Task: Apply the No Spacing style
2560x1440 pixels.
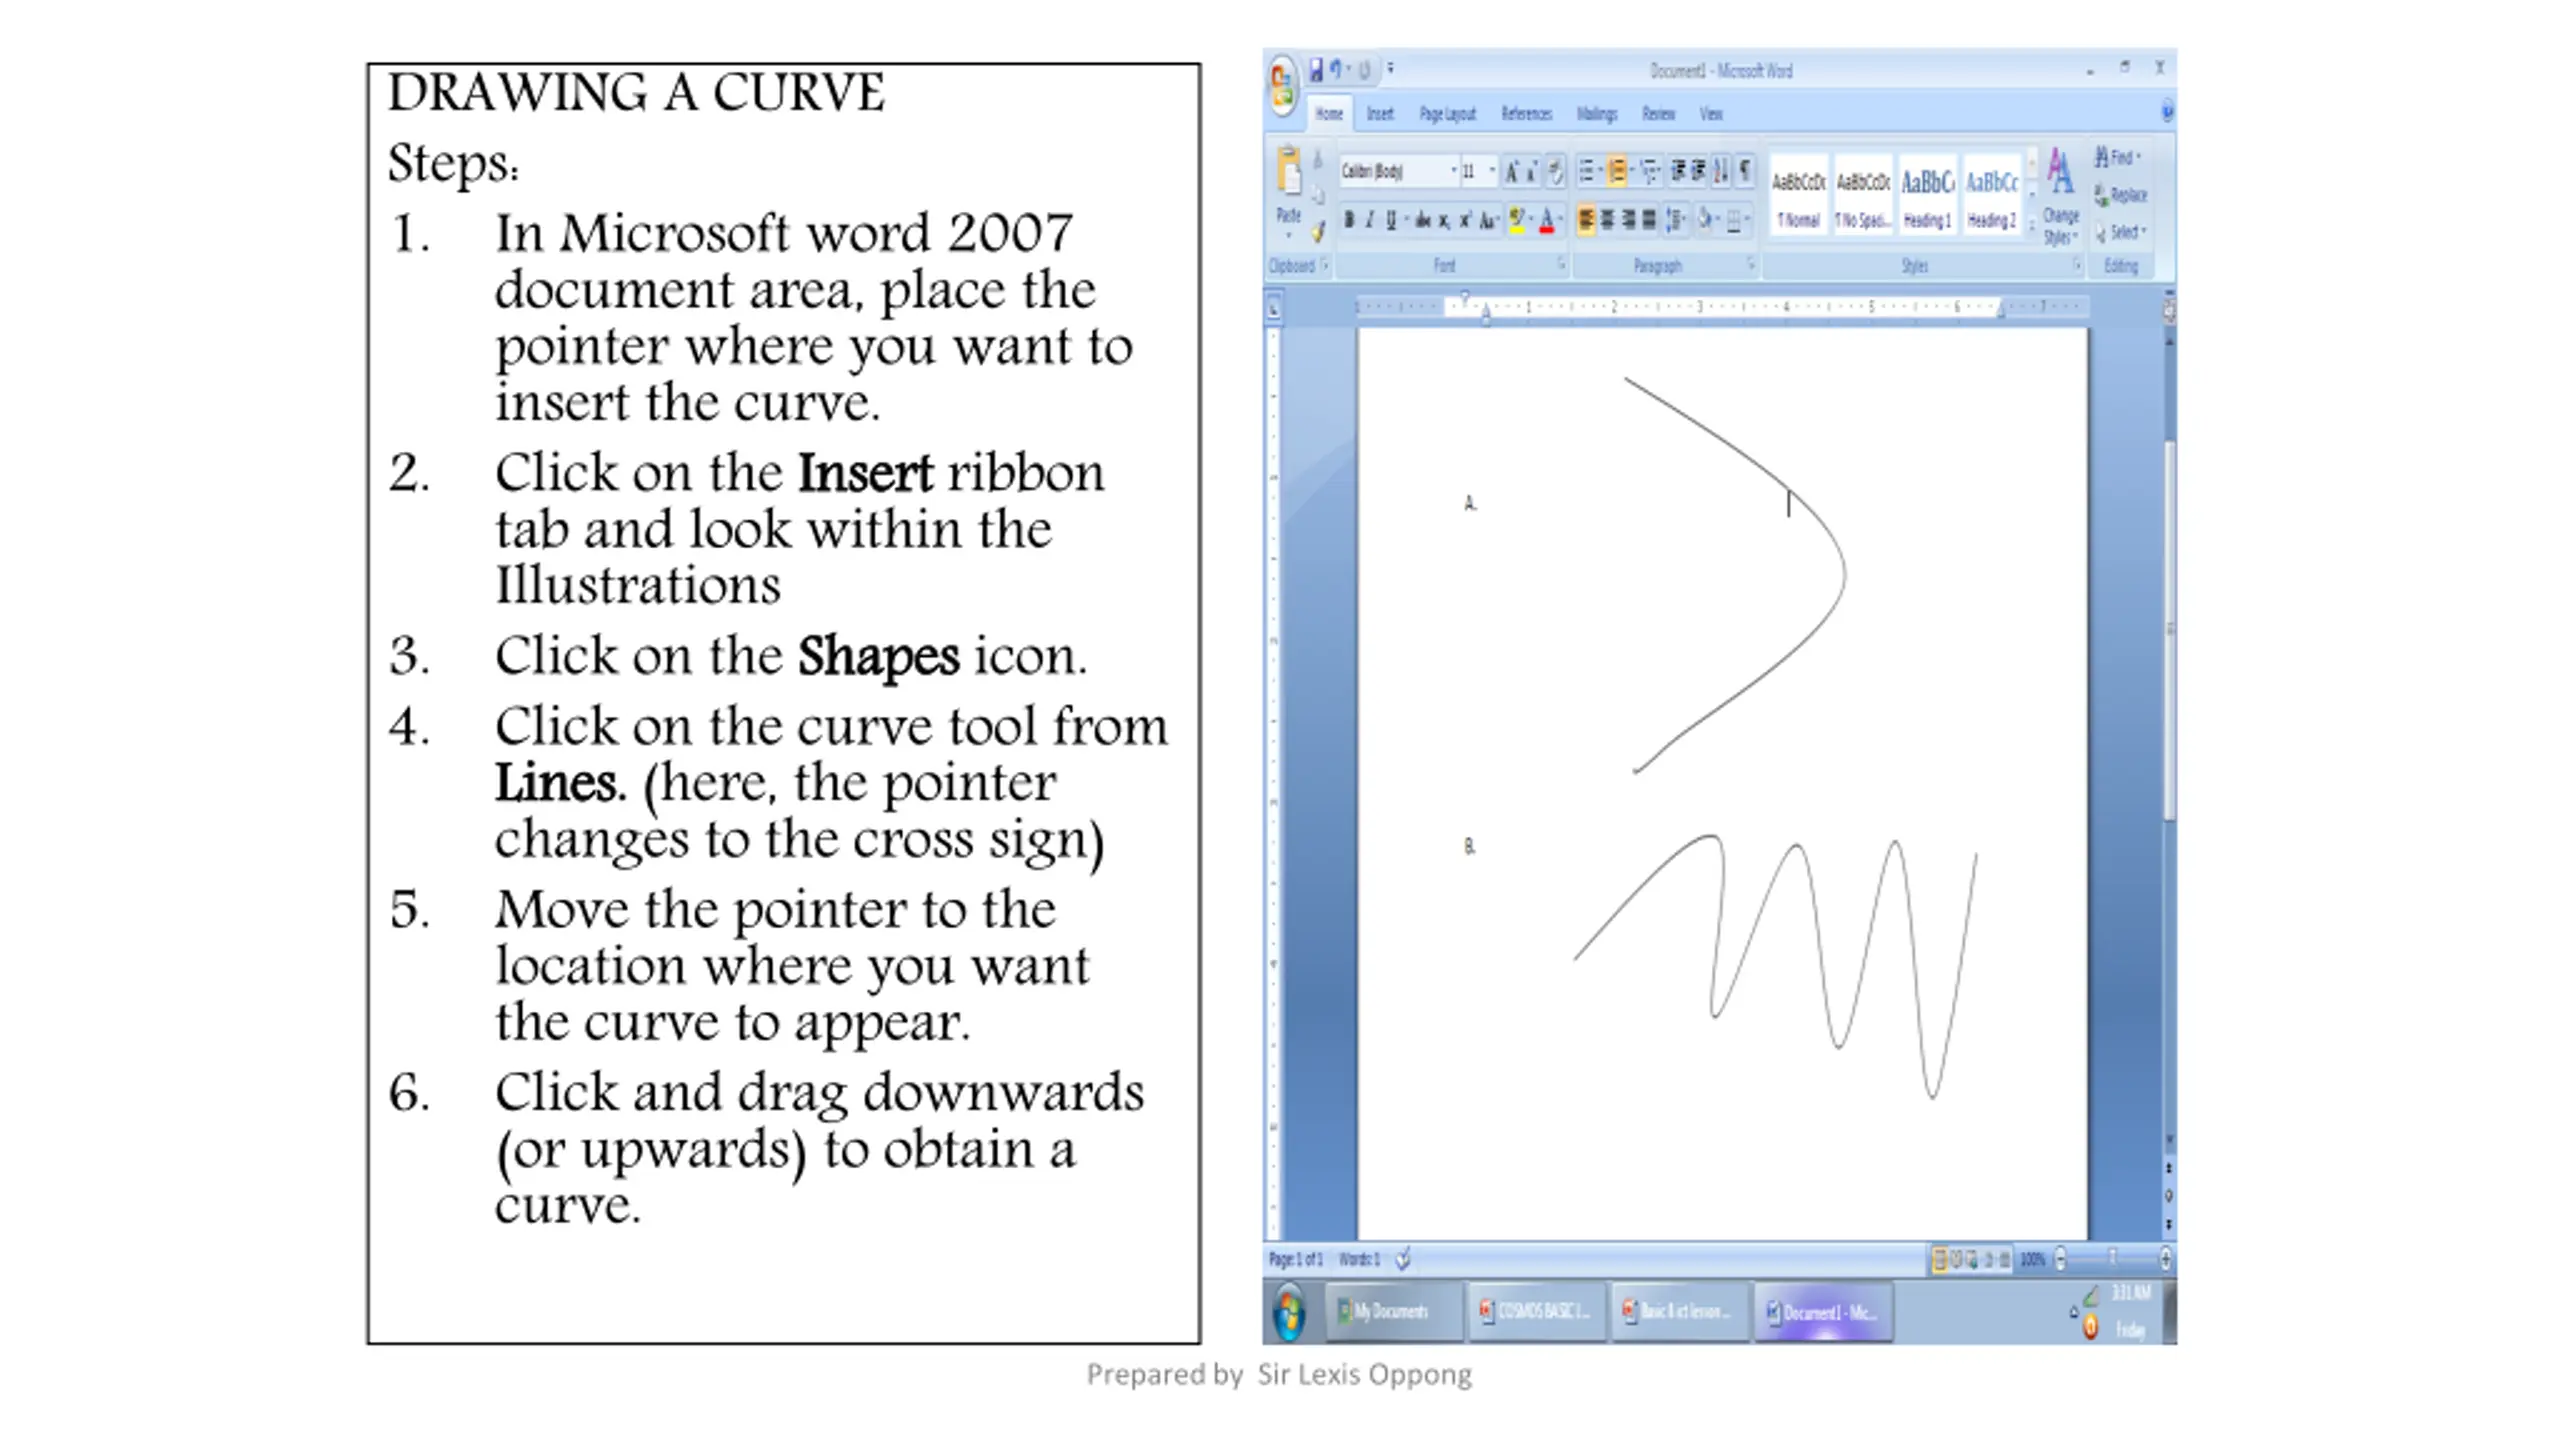Action: point(1863,194)
